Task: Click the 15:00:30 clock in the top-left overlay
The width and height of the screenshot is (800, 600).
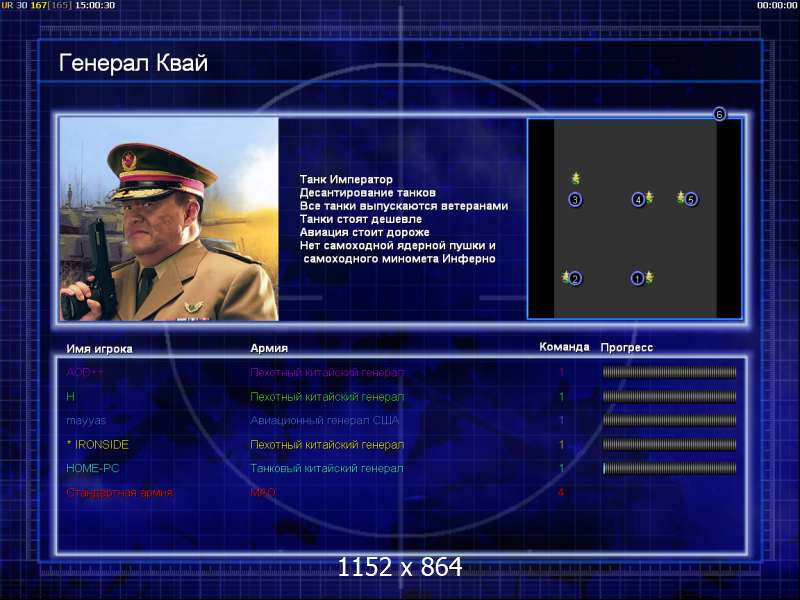Action: pos(95,5)
